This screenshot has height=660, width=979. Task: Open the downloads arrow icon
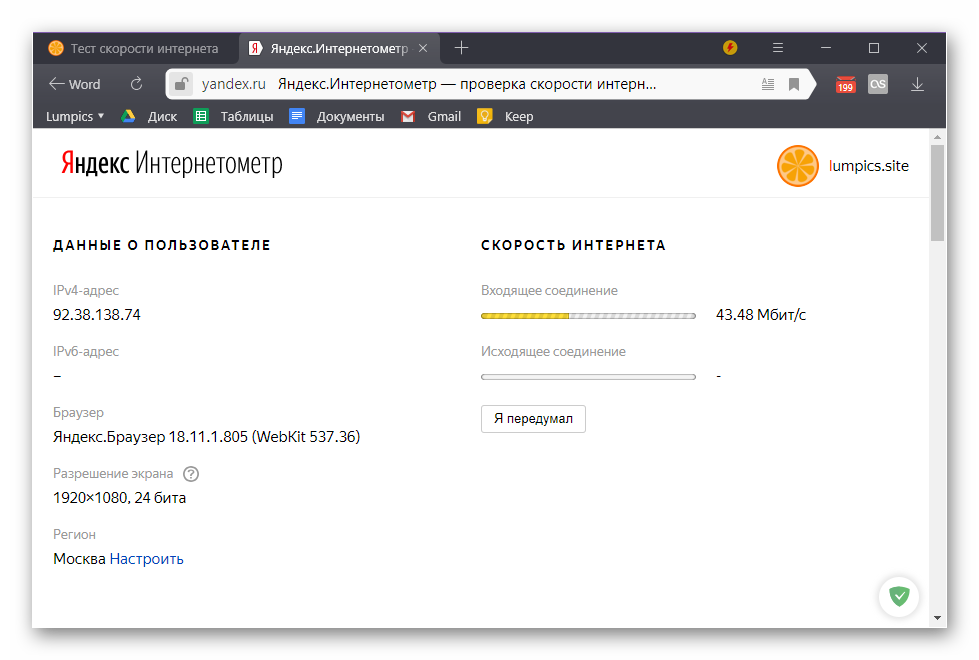[x=917, y=84]
